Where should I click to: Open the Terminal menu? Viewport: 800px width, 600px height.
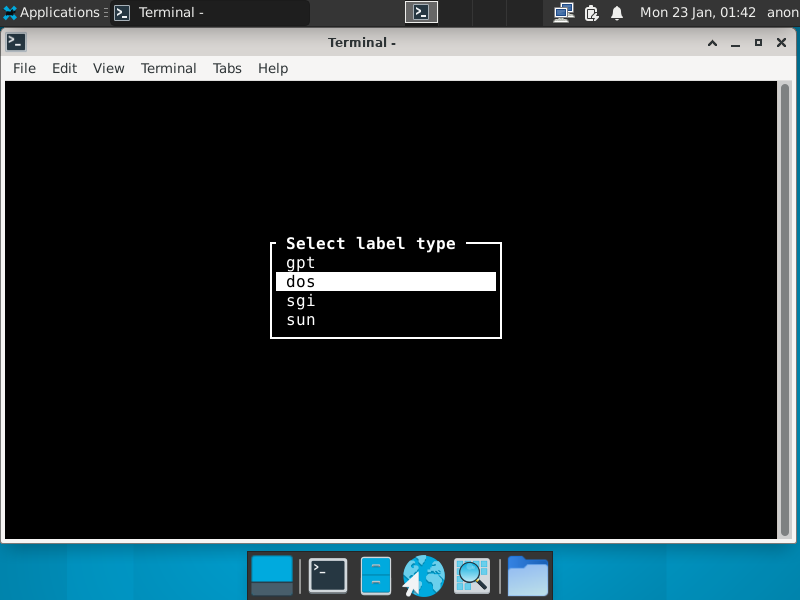pyautogui.click(x=168, y=68)
